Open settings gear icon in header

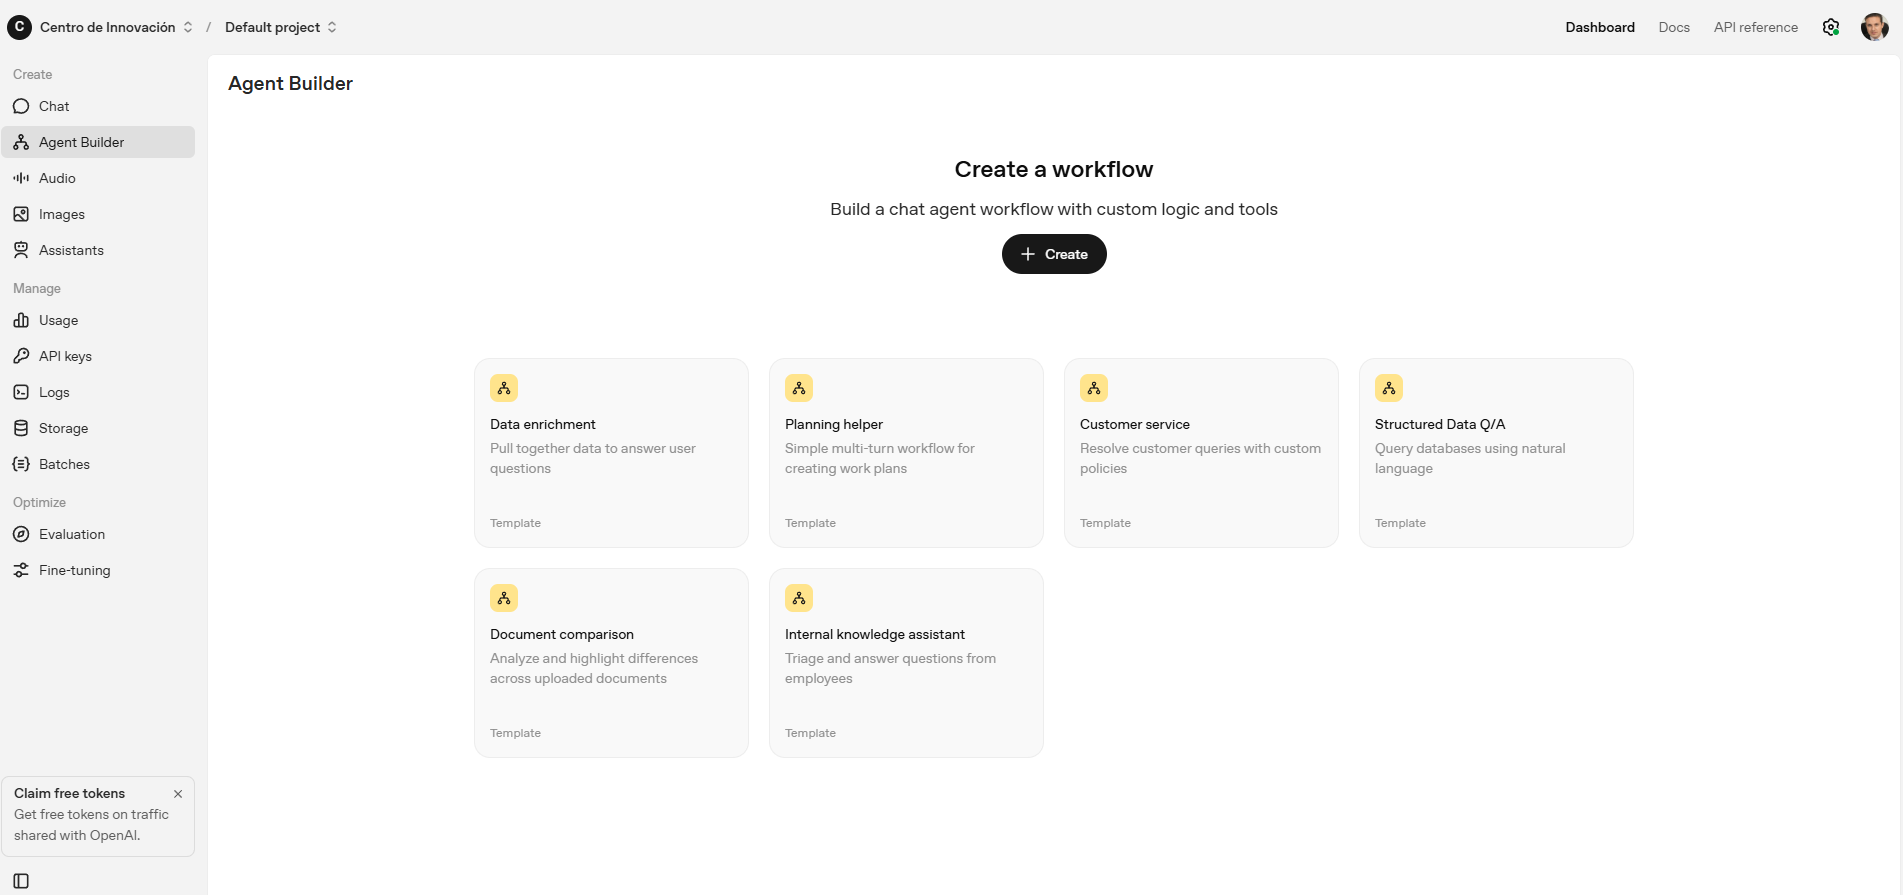(1830, 27)
